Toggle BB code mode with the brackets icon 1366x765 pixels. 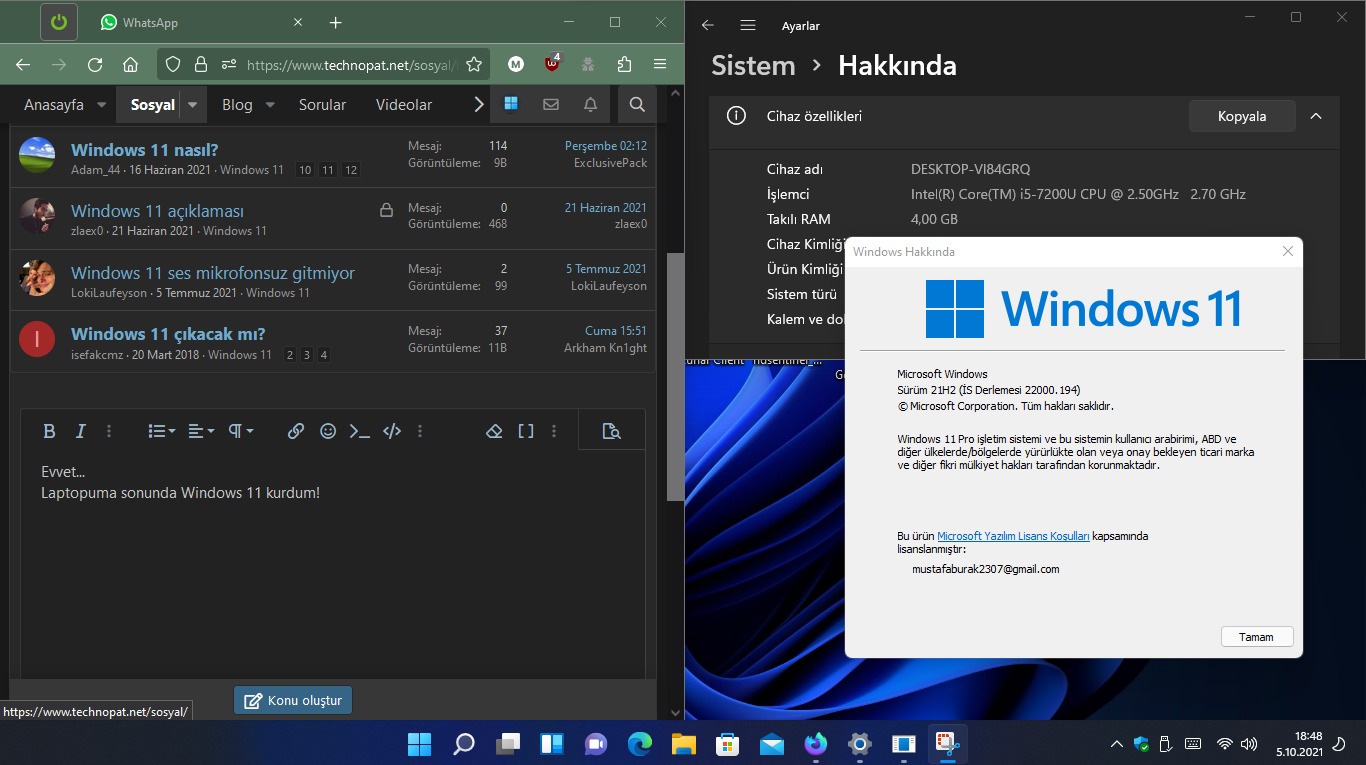click(x=526, y=431)
